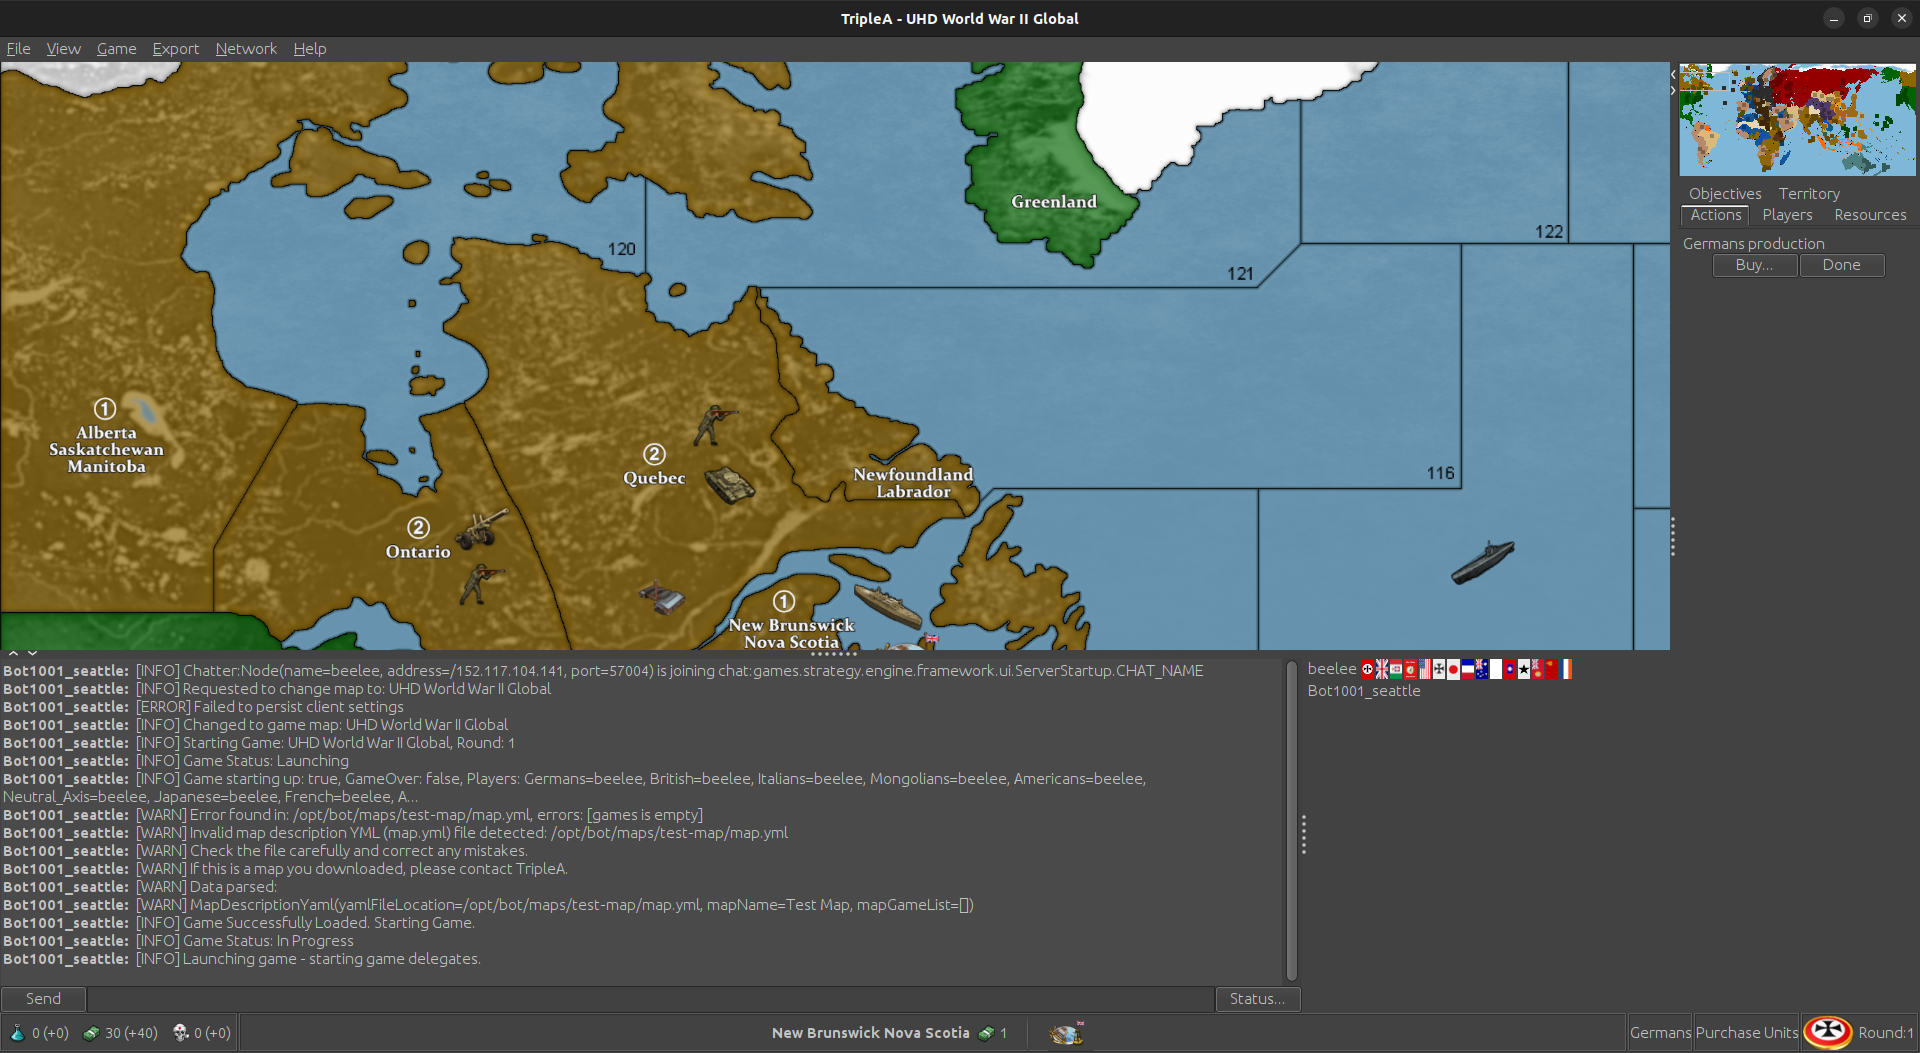The image size is (1920, 1053).
Task: Click sea zone 120
Action: pyautogui.click(x=621, y=249)
